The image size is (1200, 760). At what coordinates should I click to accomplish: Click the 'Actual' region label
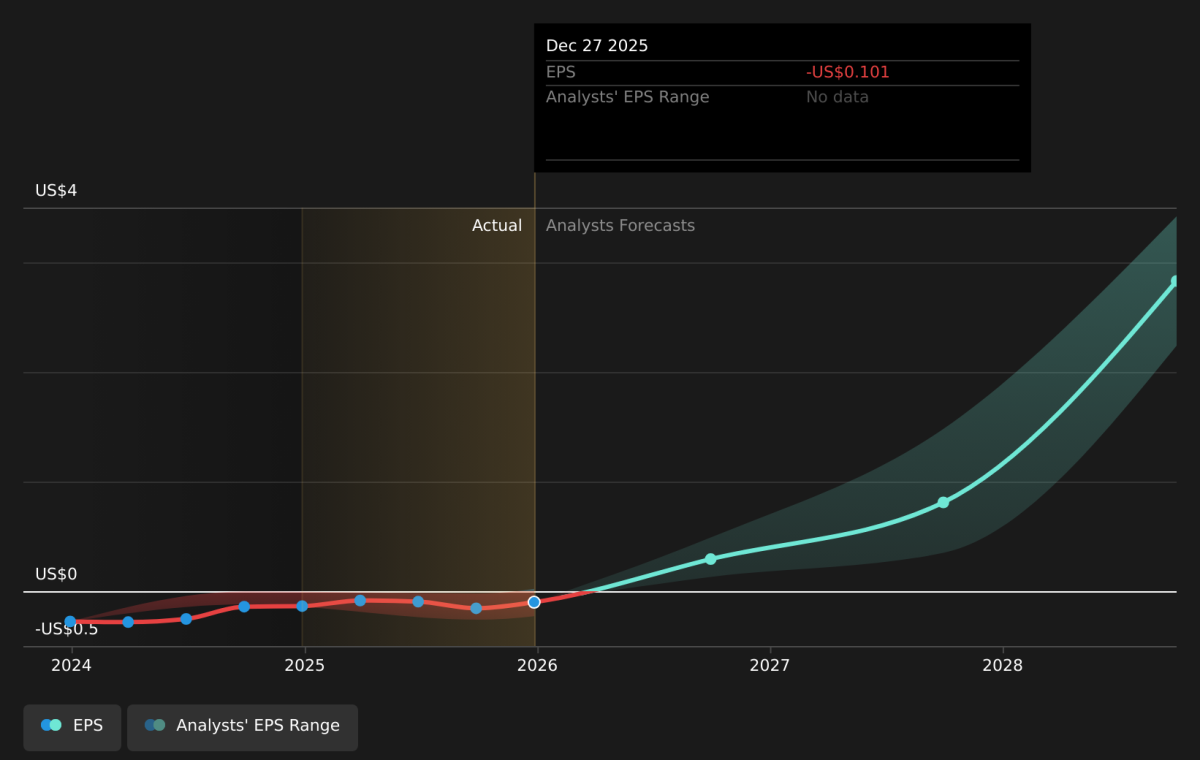497,226
